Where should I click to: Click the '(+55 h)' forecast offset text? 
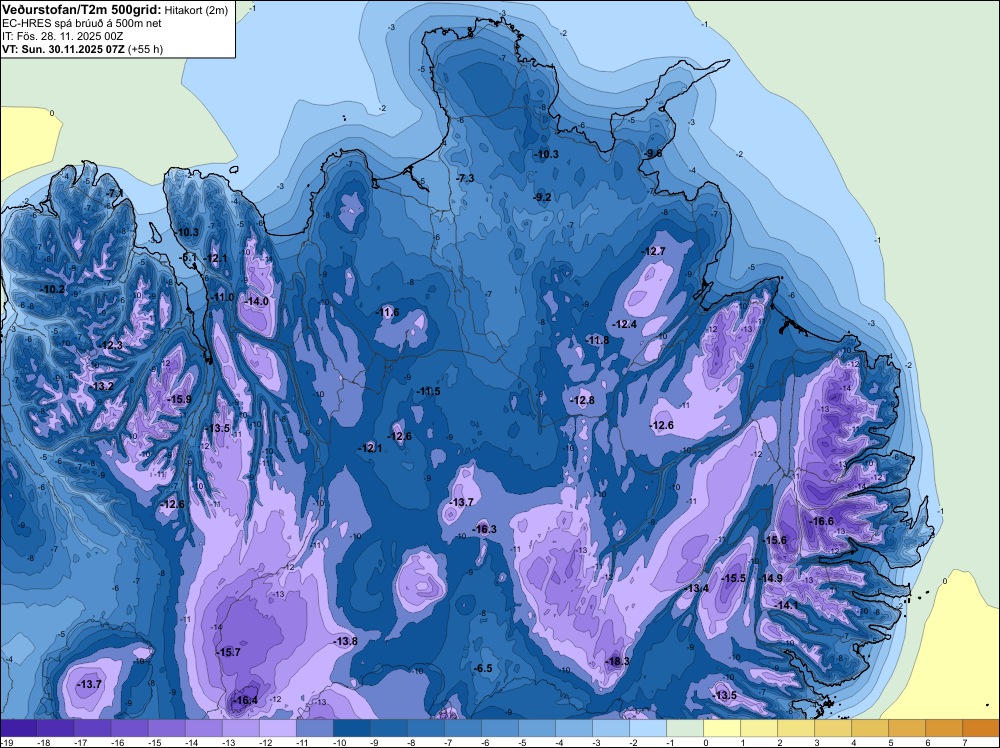click(146, 49)
